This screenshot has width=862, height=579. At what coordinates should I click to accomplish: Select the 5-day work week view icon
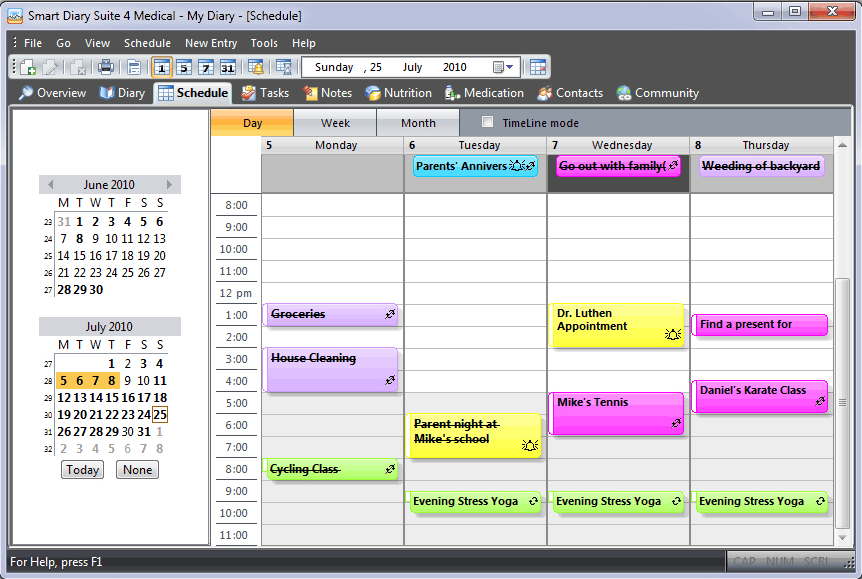(184, 67)
